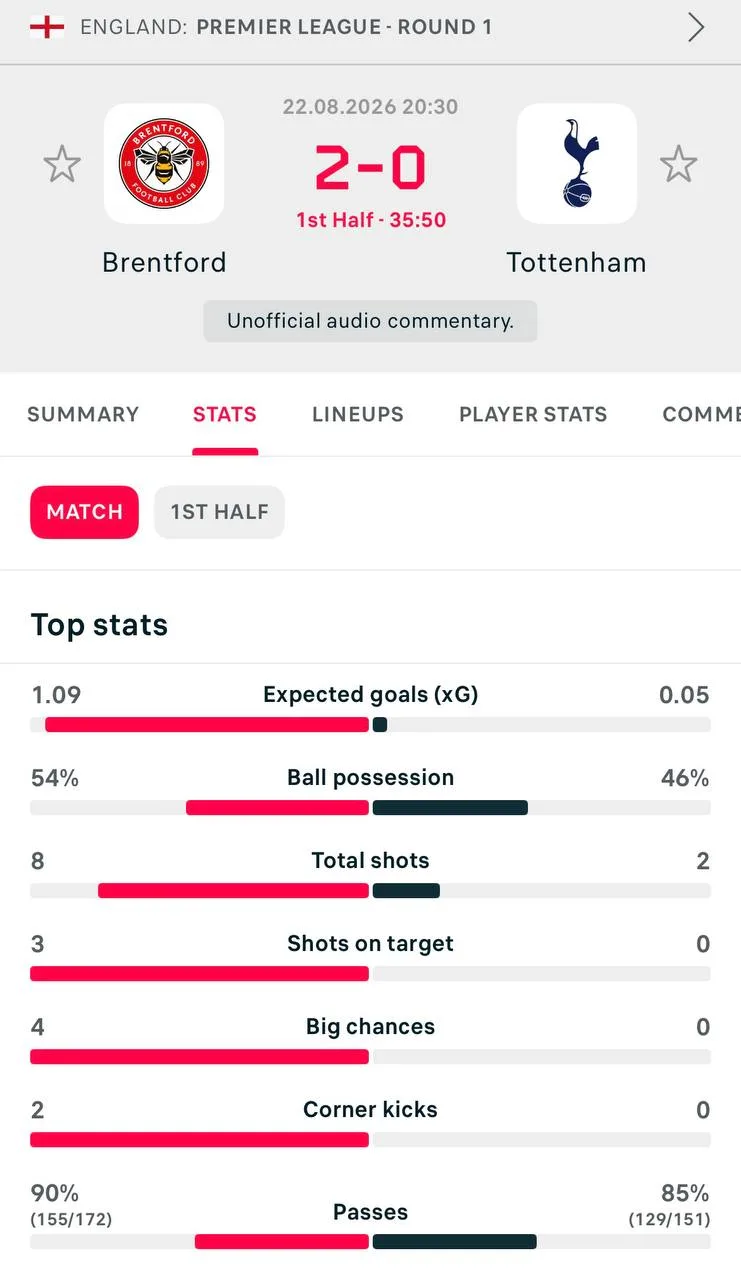This screenshot has width=741, height=1280.
Task: Open the LINEUPS tab
Action: pyautogui.click(x=358, y=414)
